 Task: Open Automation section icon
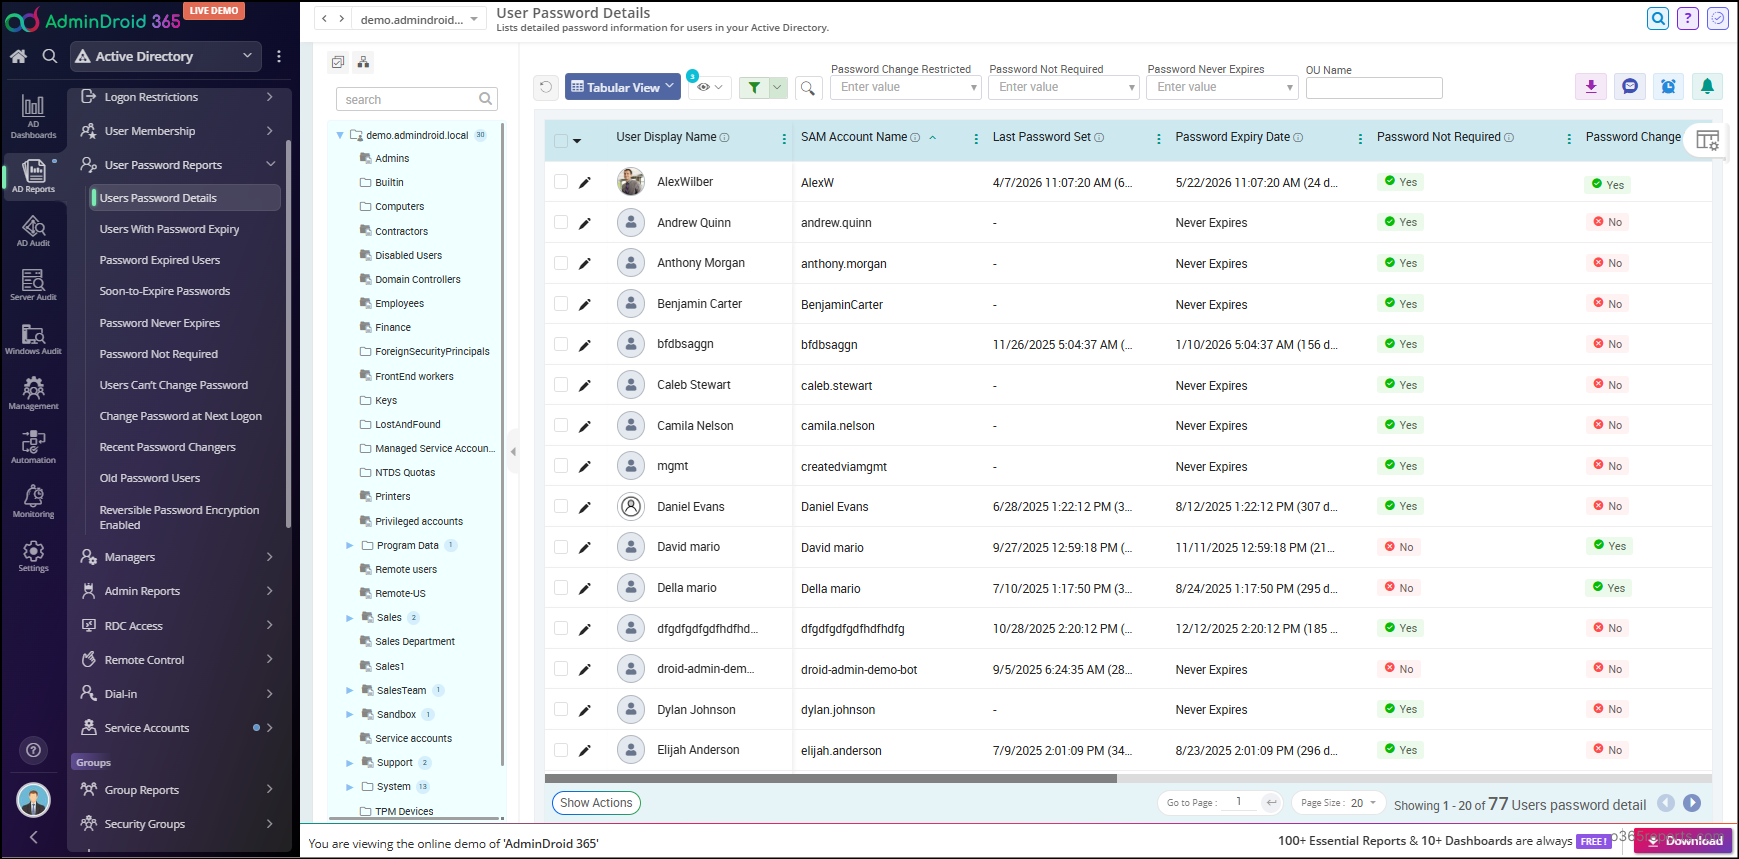[33, 447]
